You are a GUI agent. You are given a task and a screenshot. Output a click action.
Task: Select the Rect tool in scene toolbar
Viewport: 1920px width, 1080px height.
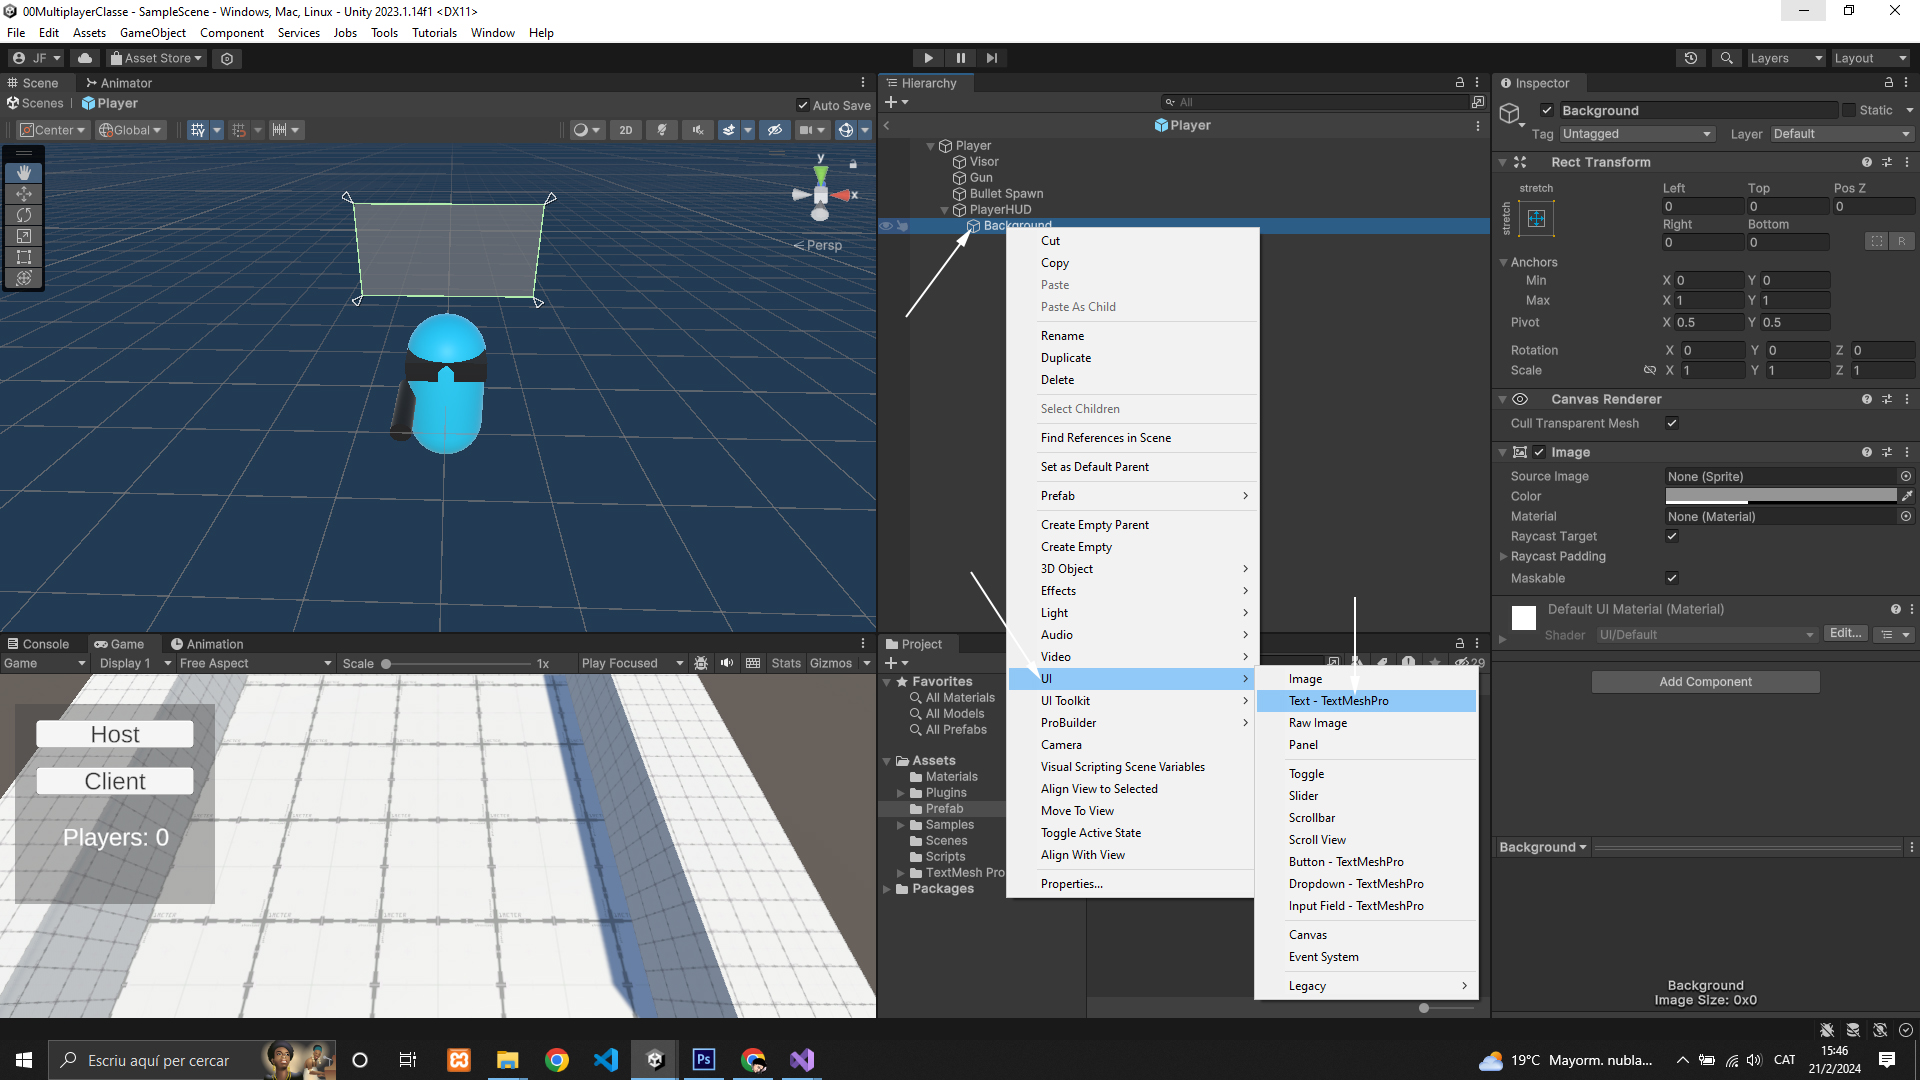[x=24, y=257]
